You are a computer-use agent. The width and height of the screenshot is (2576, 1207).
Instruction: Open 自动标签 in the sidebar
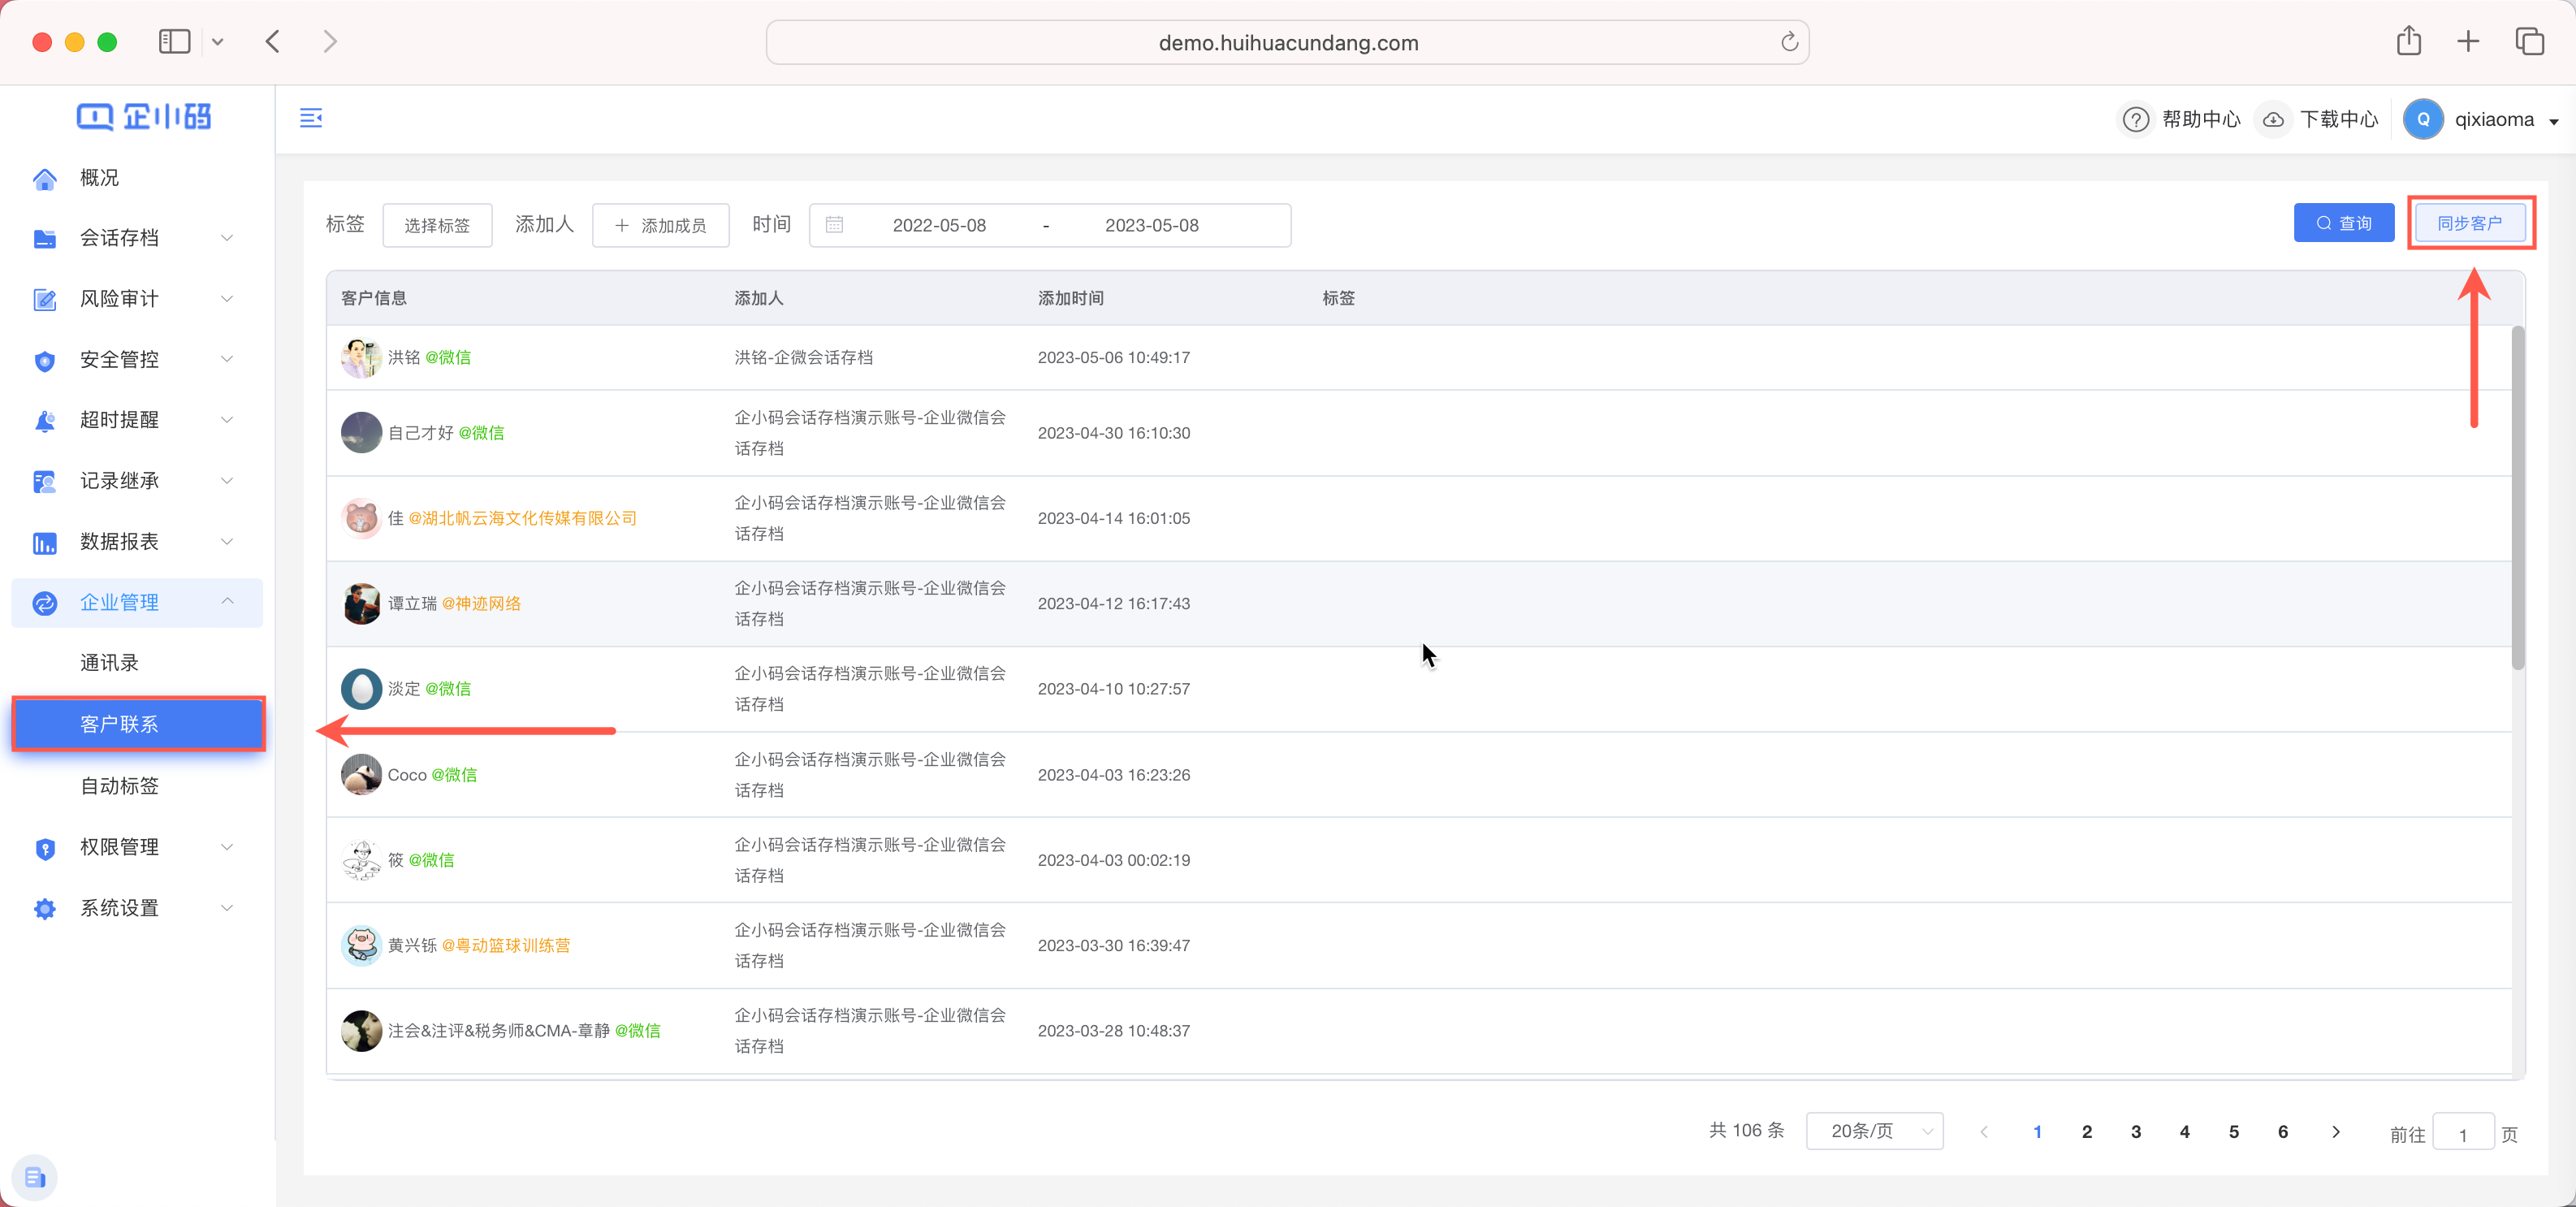(x=119, y=786)
